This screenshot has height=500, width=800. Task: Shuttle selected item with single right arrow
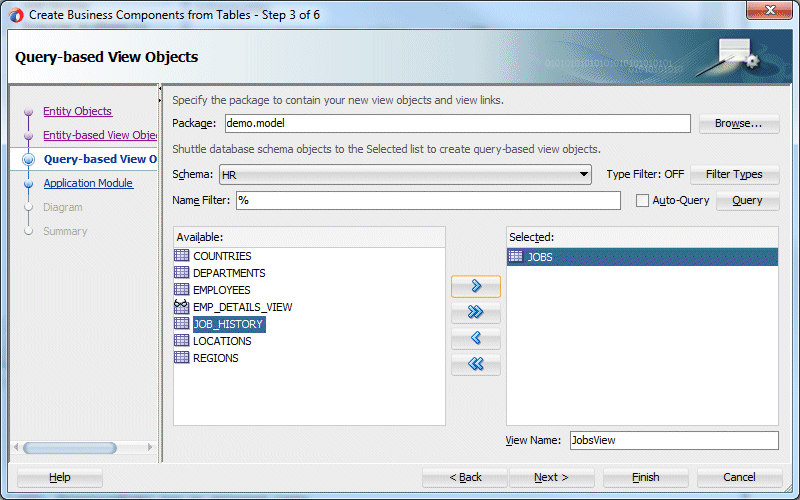pos(476,286)
